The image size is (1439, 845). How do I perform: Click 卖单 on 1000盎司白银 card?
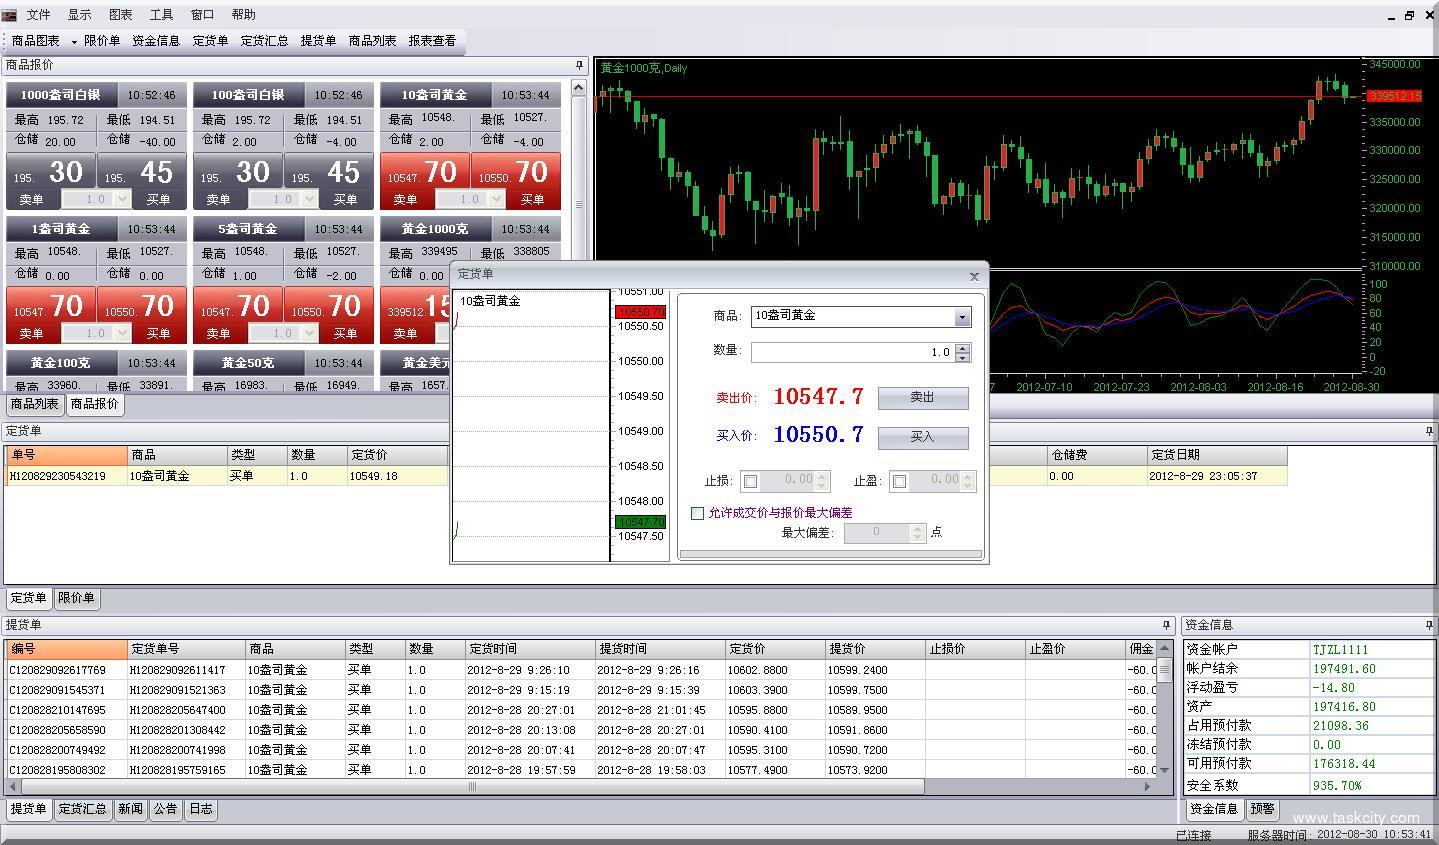point(32,199)
